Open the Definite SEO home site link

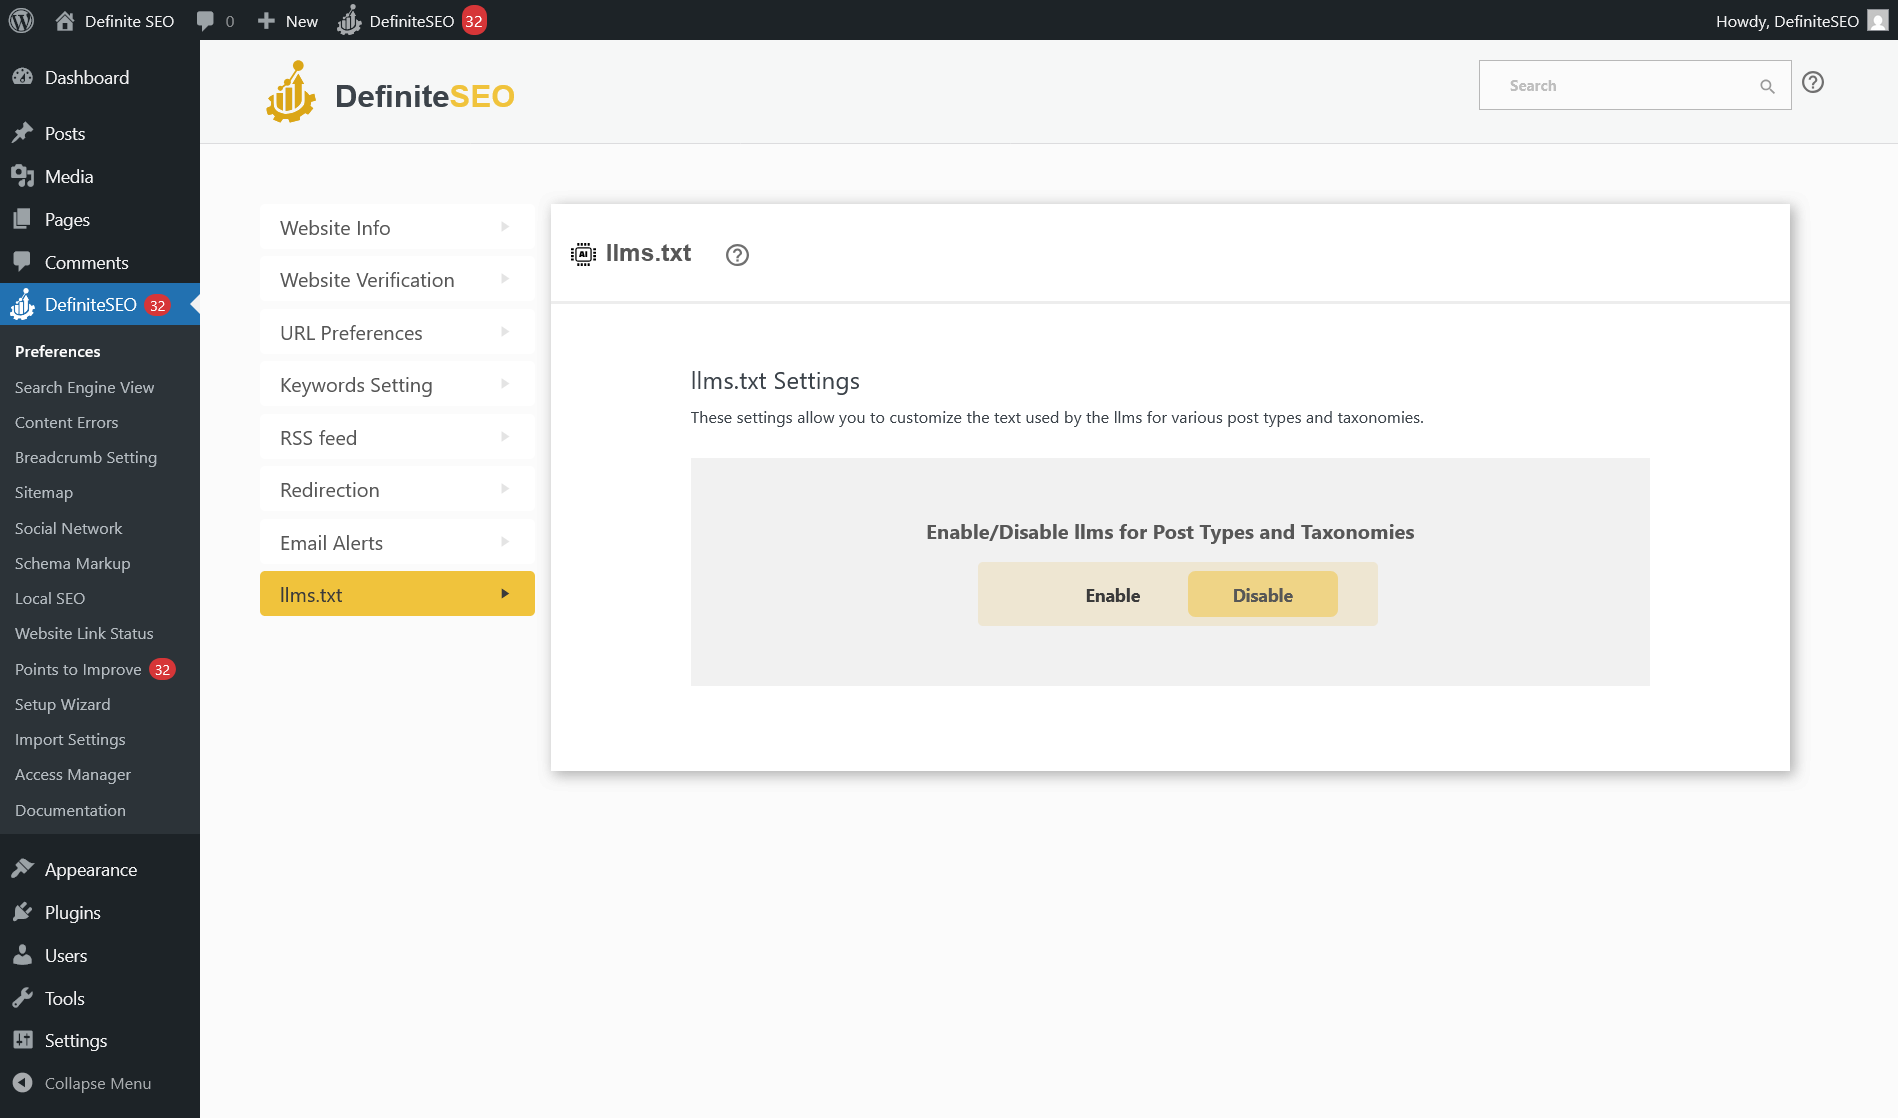coord(114,21)
